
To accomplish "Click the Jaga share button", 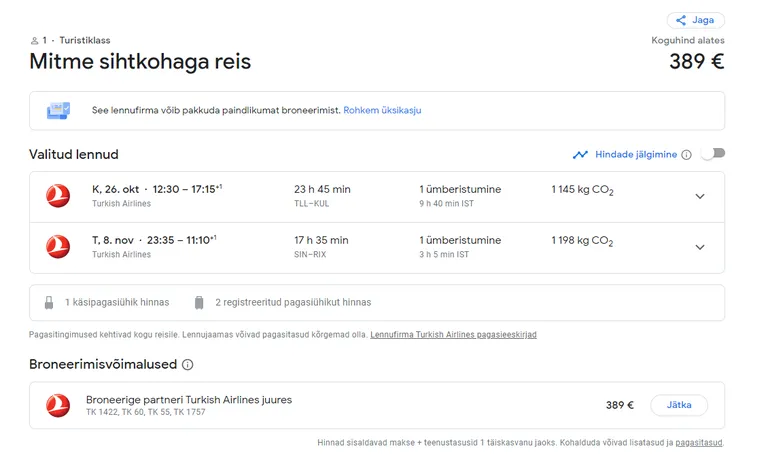I will (695, 20).
